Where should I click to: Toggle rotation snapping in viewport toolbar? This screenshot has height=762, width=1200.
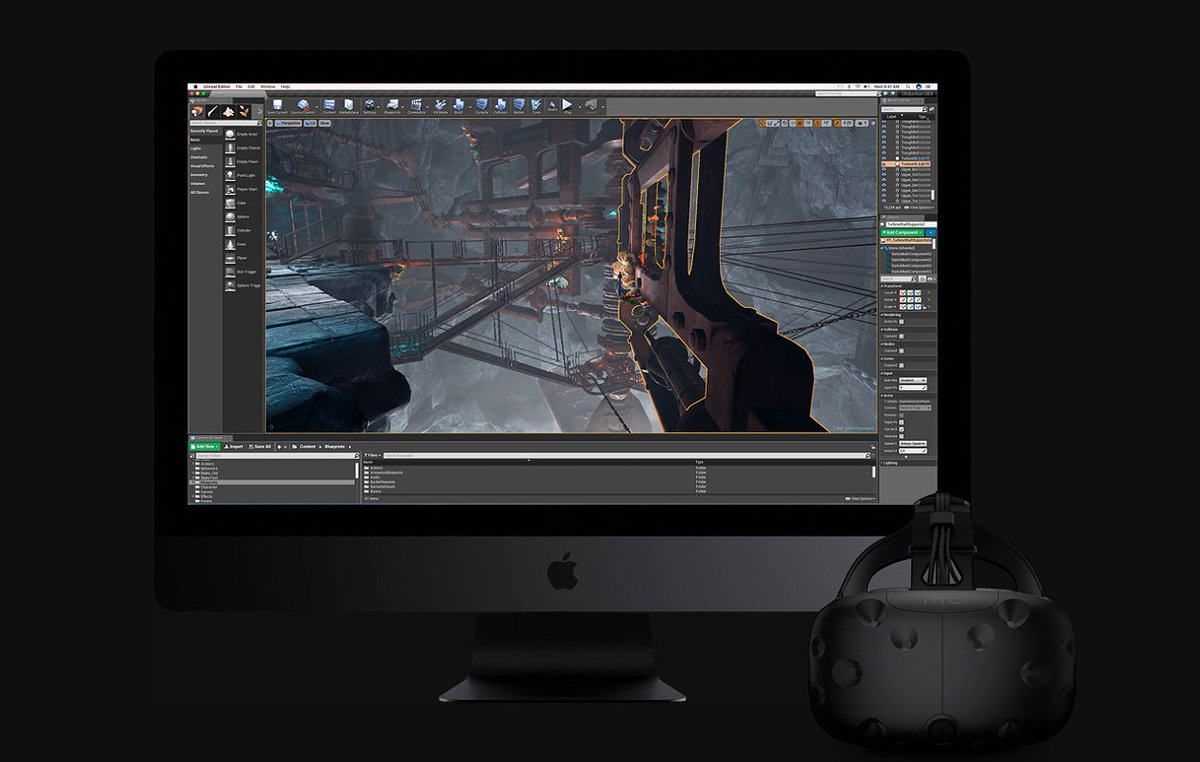tap(817, 123)
